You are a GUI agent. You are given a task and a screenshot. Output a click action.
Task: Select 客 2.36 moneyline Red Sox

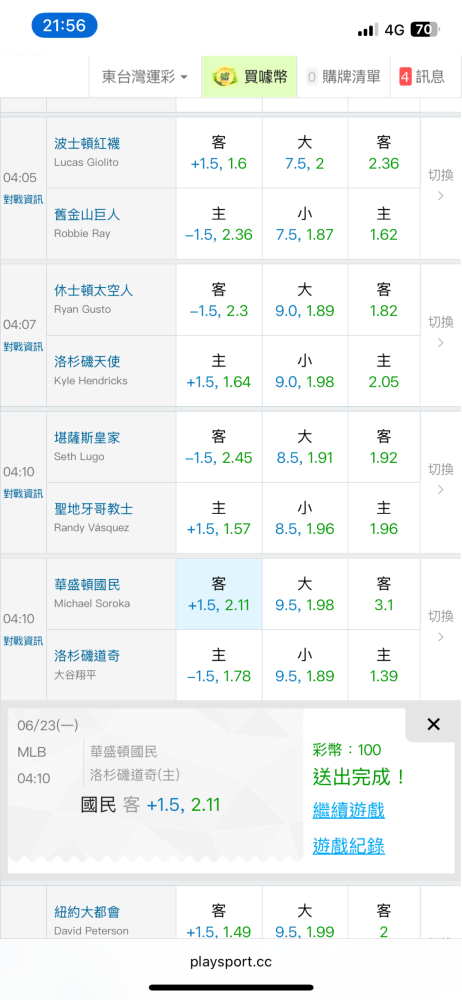(384, 153)
